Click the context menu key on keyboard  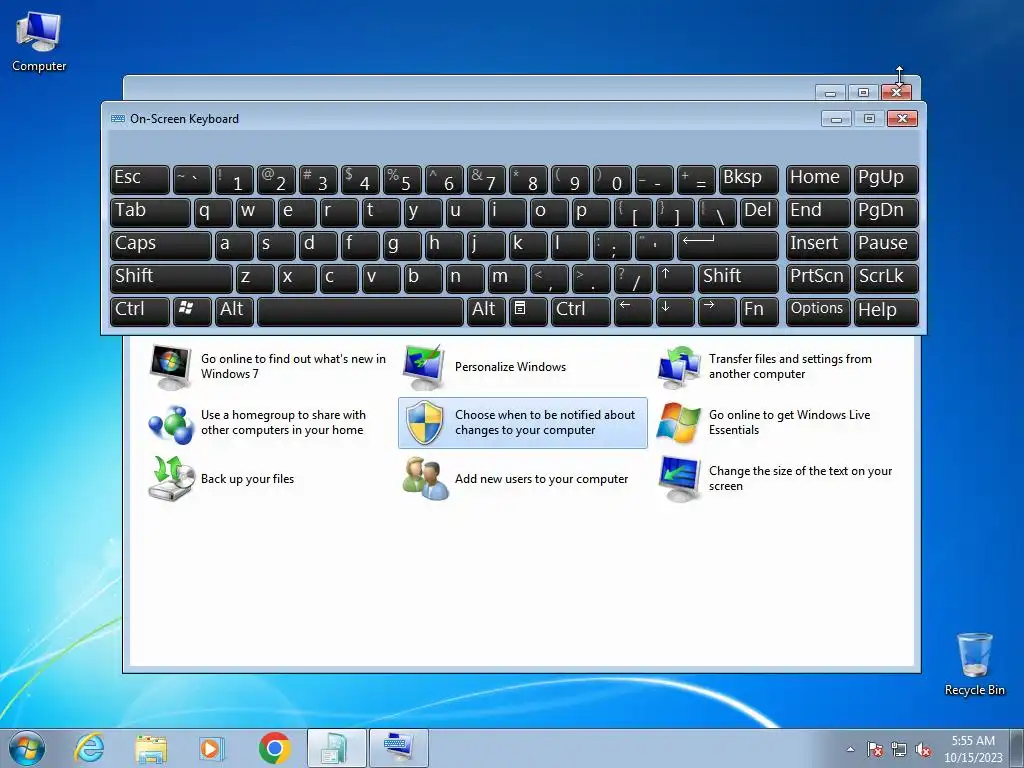point(528,310)
